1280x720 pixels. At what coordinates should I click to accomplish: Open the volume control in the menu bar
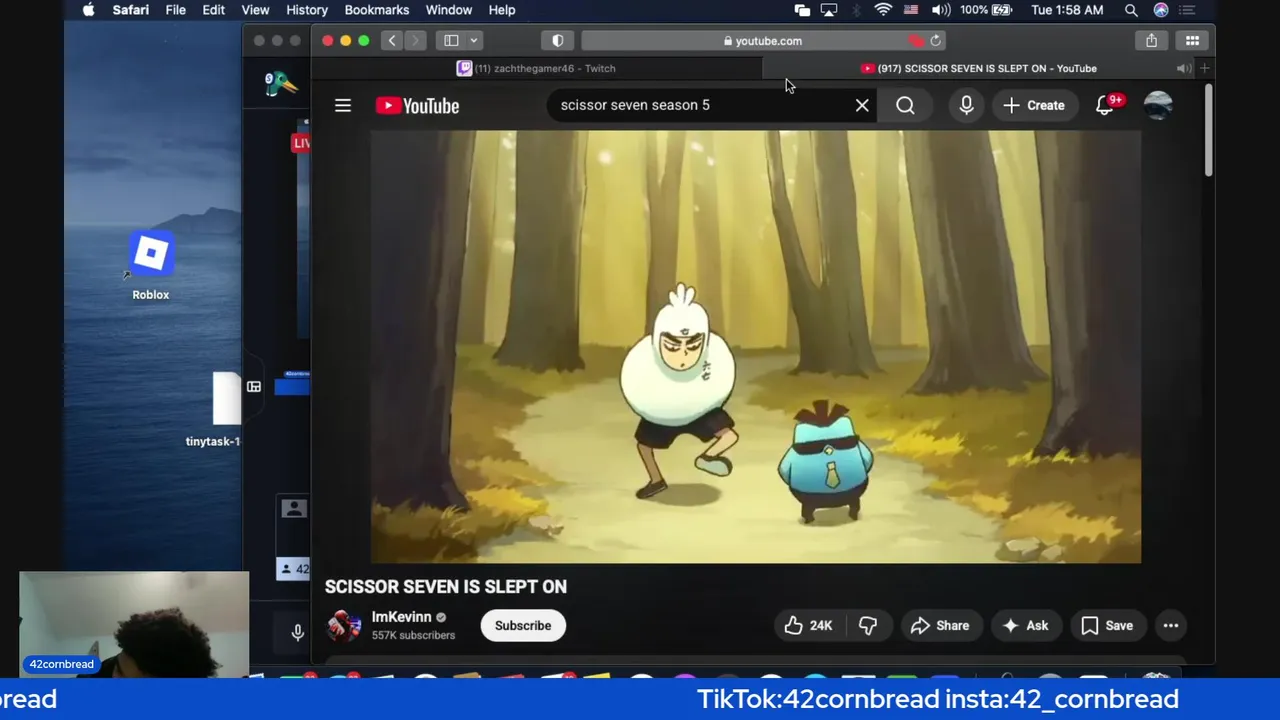click(941, 10)
